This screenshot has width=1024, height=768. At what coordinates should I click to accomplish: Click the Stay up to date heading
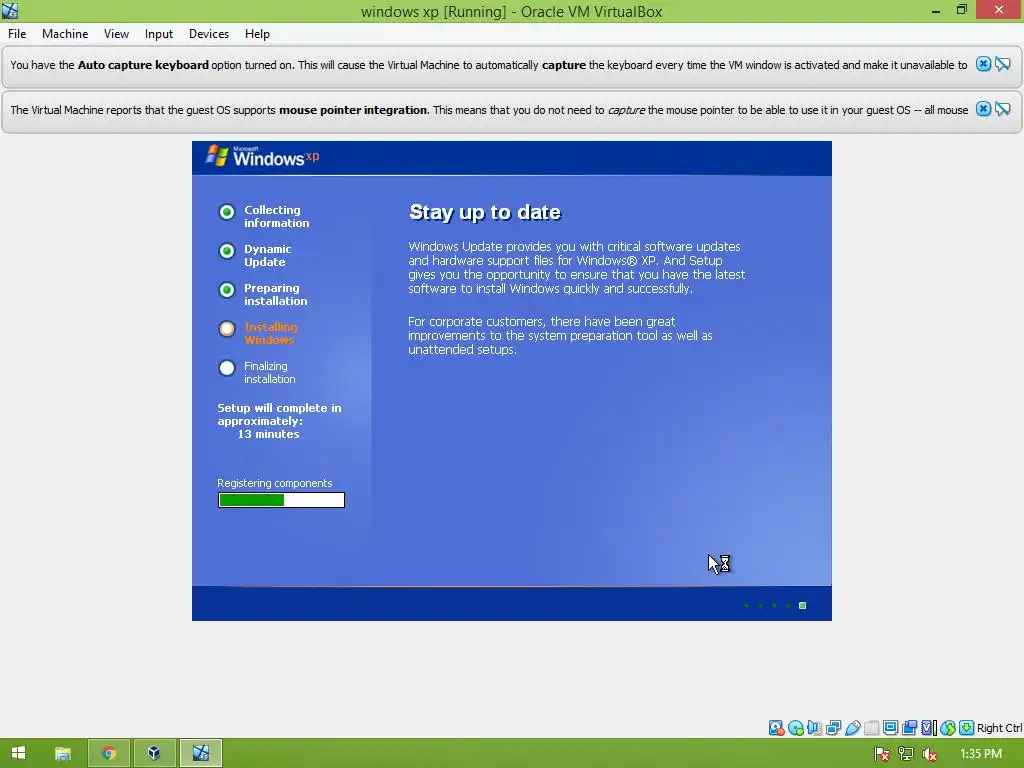(x=485, y=212)
